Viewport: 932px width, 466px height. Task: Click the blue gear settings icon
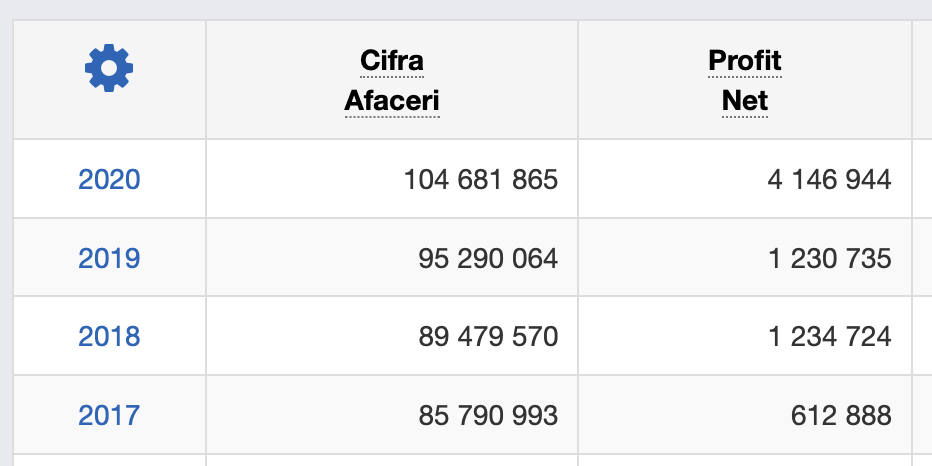point(109,68)
